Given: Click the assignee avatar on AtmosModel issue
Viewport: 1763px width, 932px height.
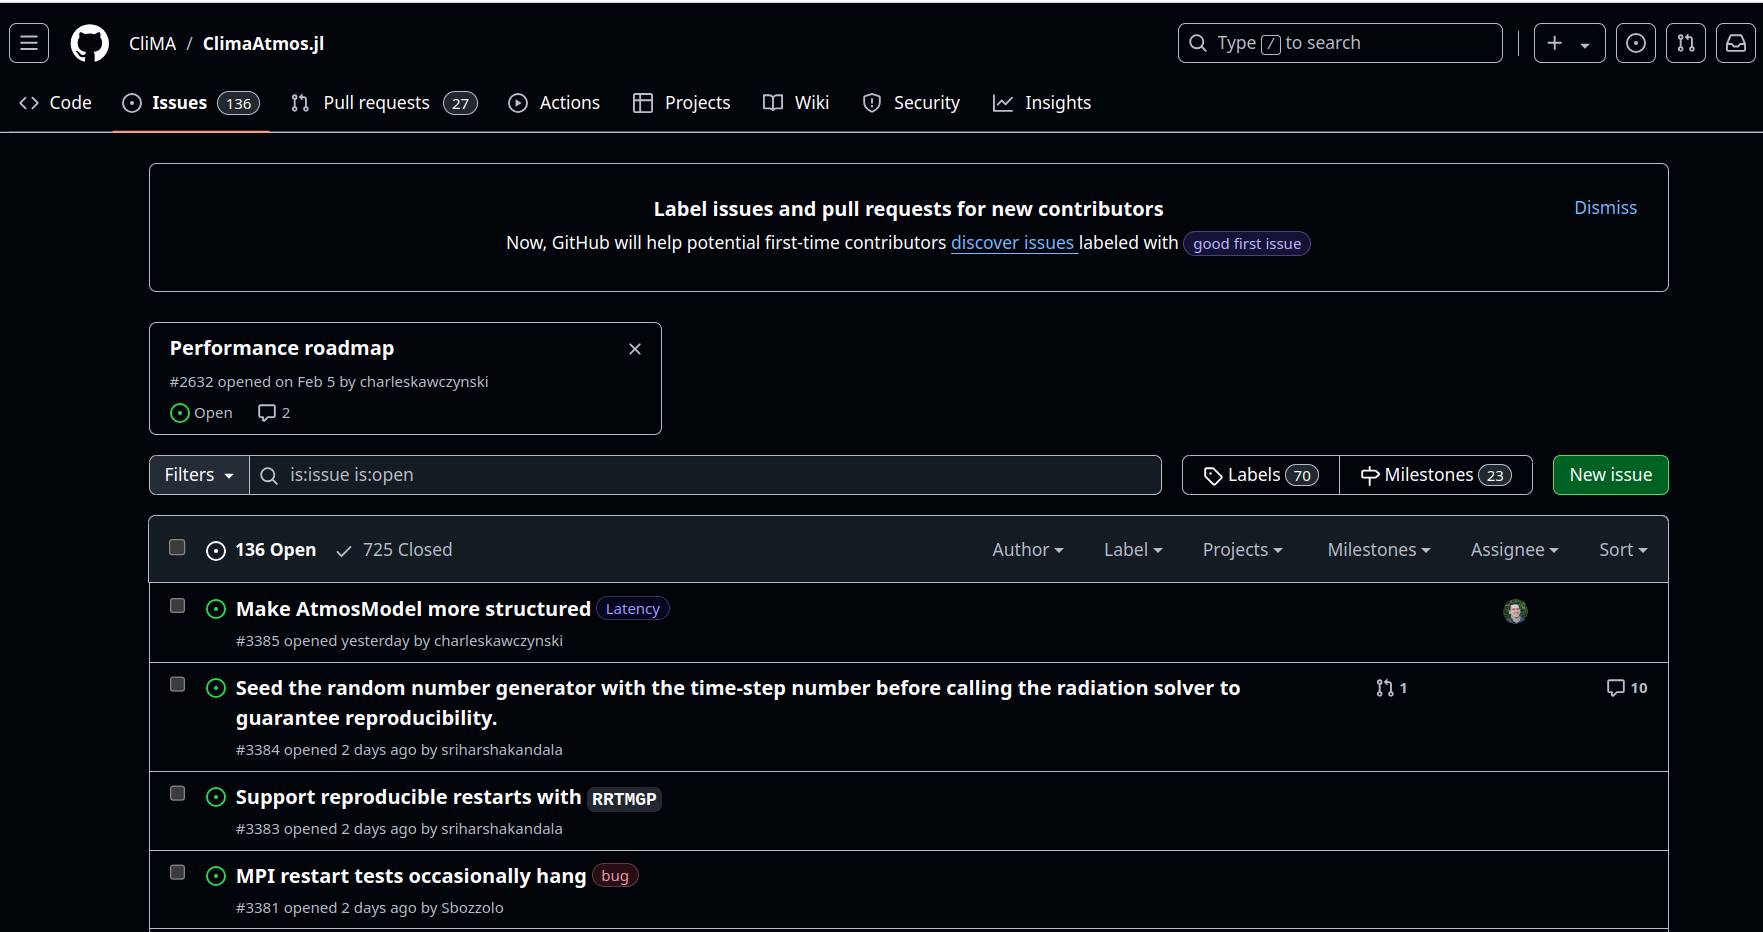Looking at the screenshot, I should pyautogui.click(x=1514, y=611).
